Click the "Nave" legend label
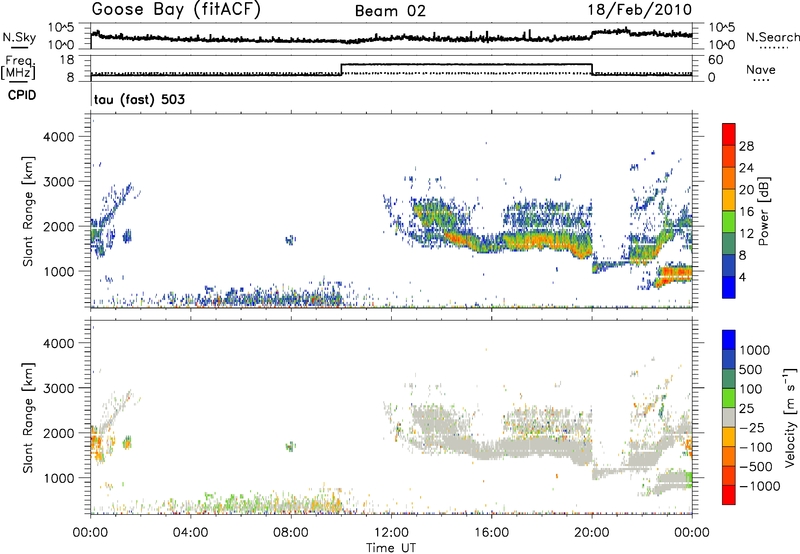This screenshot has width=800, height=554. [761, 69]
